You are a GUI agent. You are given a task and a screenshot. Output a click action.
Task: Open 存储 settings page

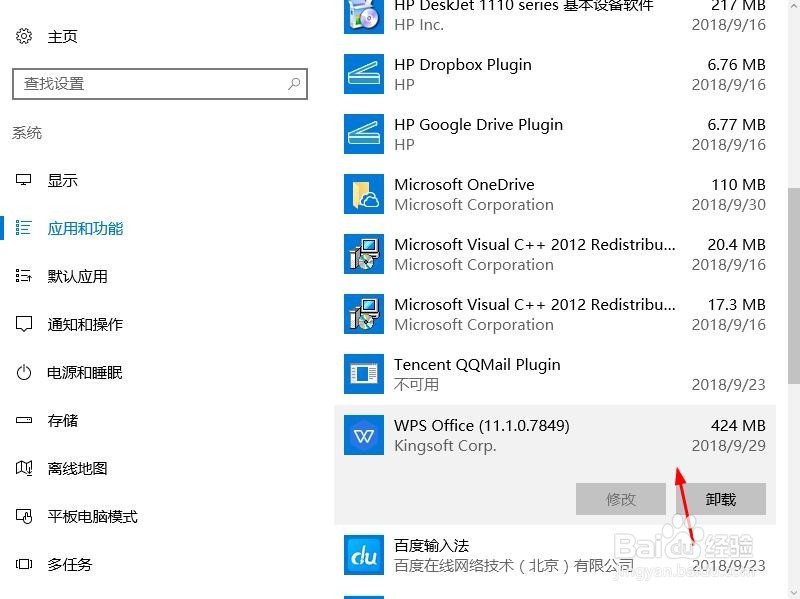click(62, 420)
